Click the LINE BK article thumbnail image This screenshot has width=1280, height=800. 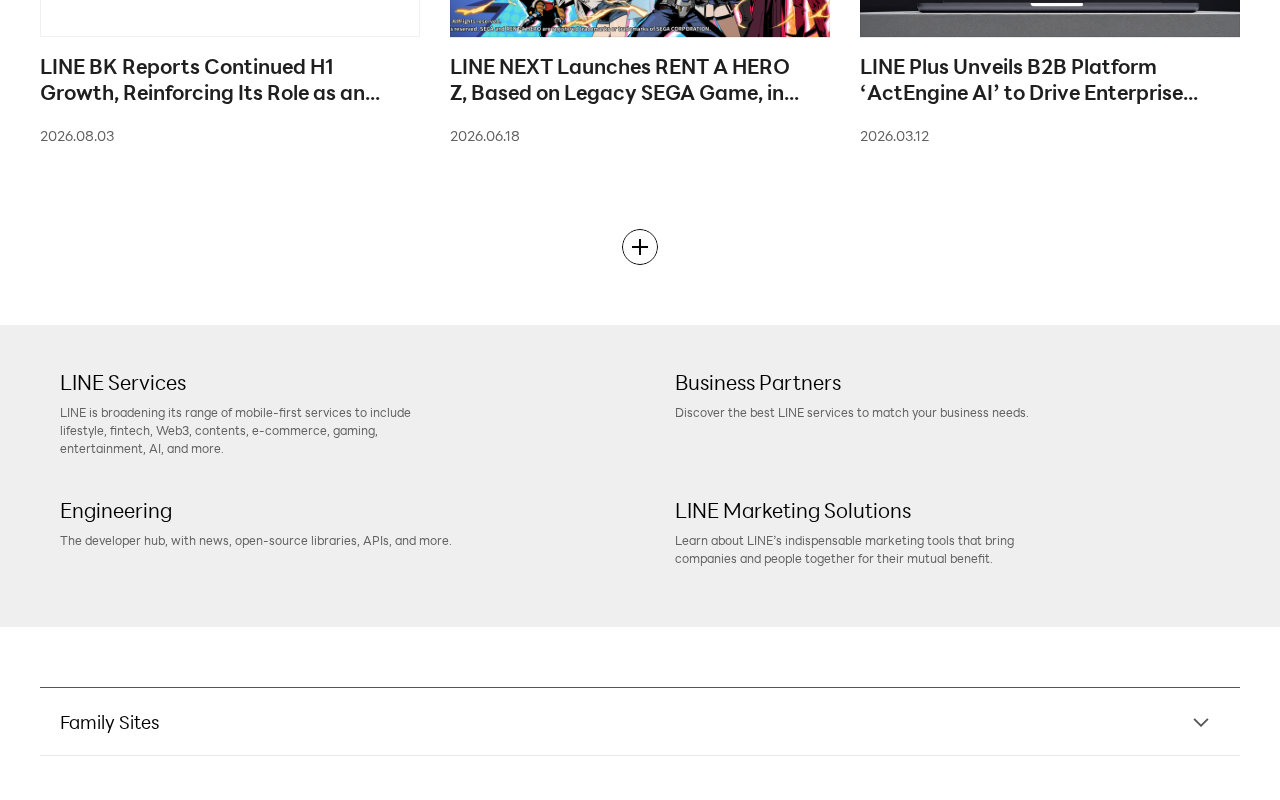pyautogui.click(x=230, y=18)
